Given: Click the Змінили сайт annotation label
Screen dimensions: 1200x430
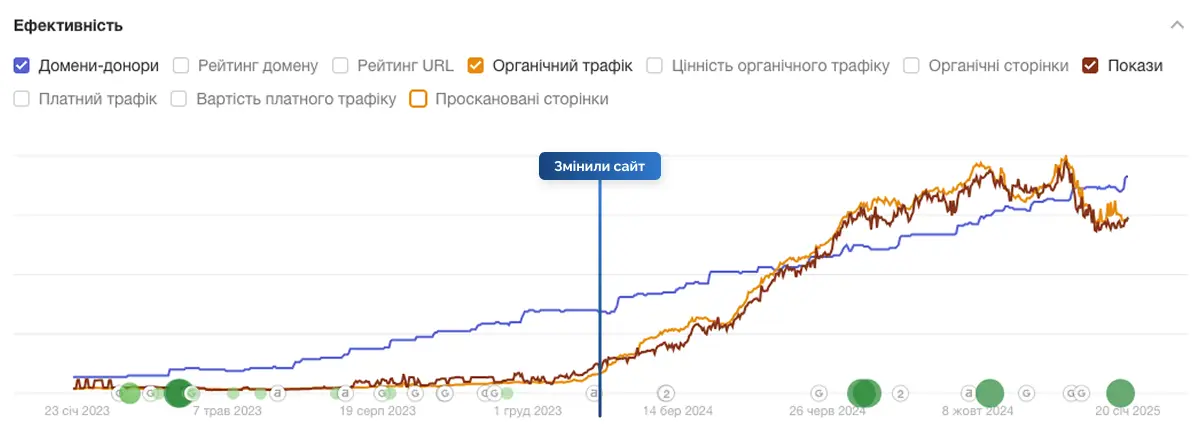Looking at the screenshot, I should [600, 166].
